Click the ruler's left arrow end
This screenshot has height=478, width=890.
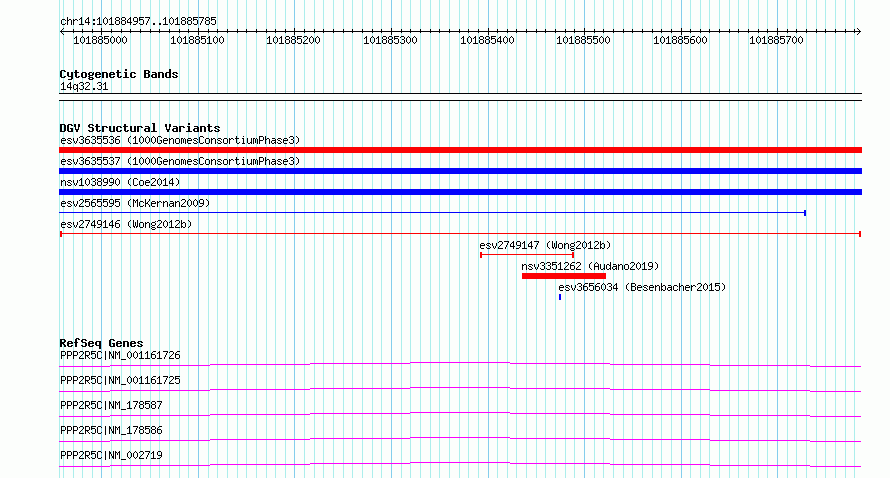tap(62, 32)
